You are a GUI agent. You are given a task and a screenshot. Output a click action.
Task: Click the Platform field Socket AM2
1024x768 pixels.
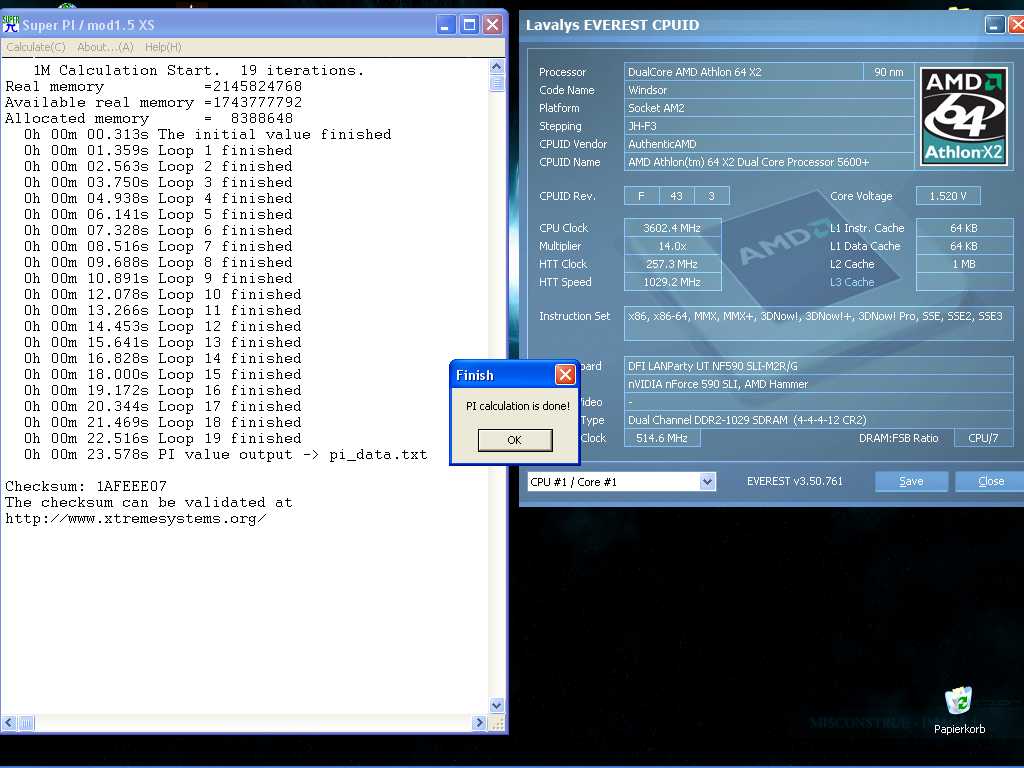[769, 108]
